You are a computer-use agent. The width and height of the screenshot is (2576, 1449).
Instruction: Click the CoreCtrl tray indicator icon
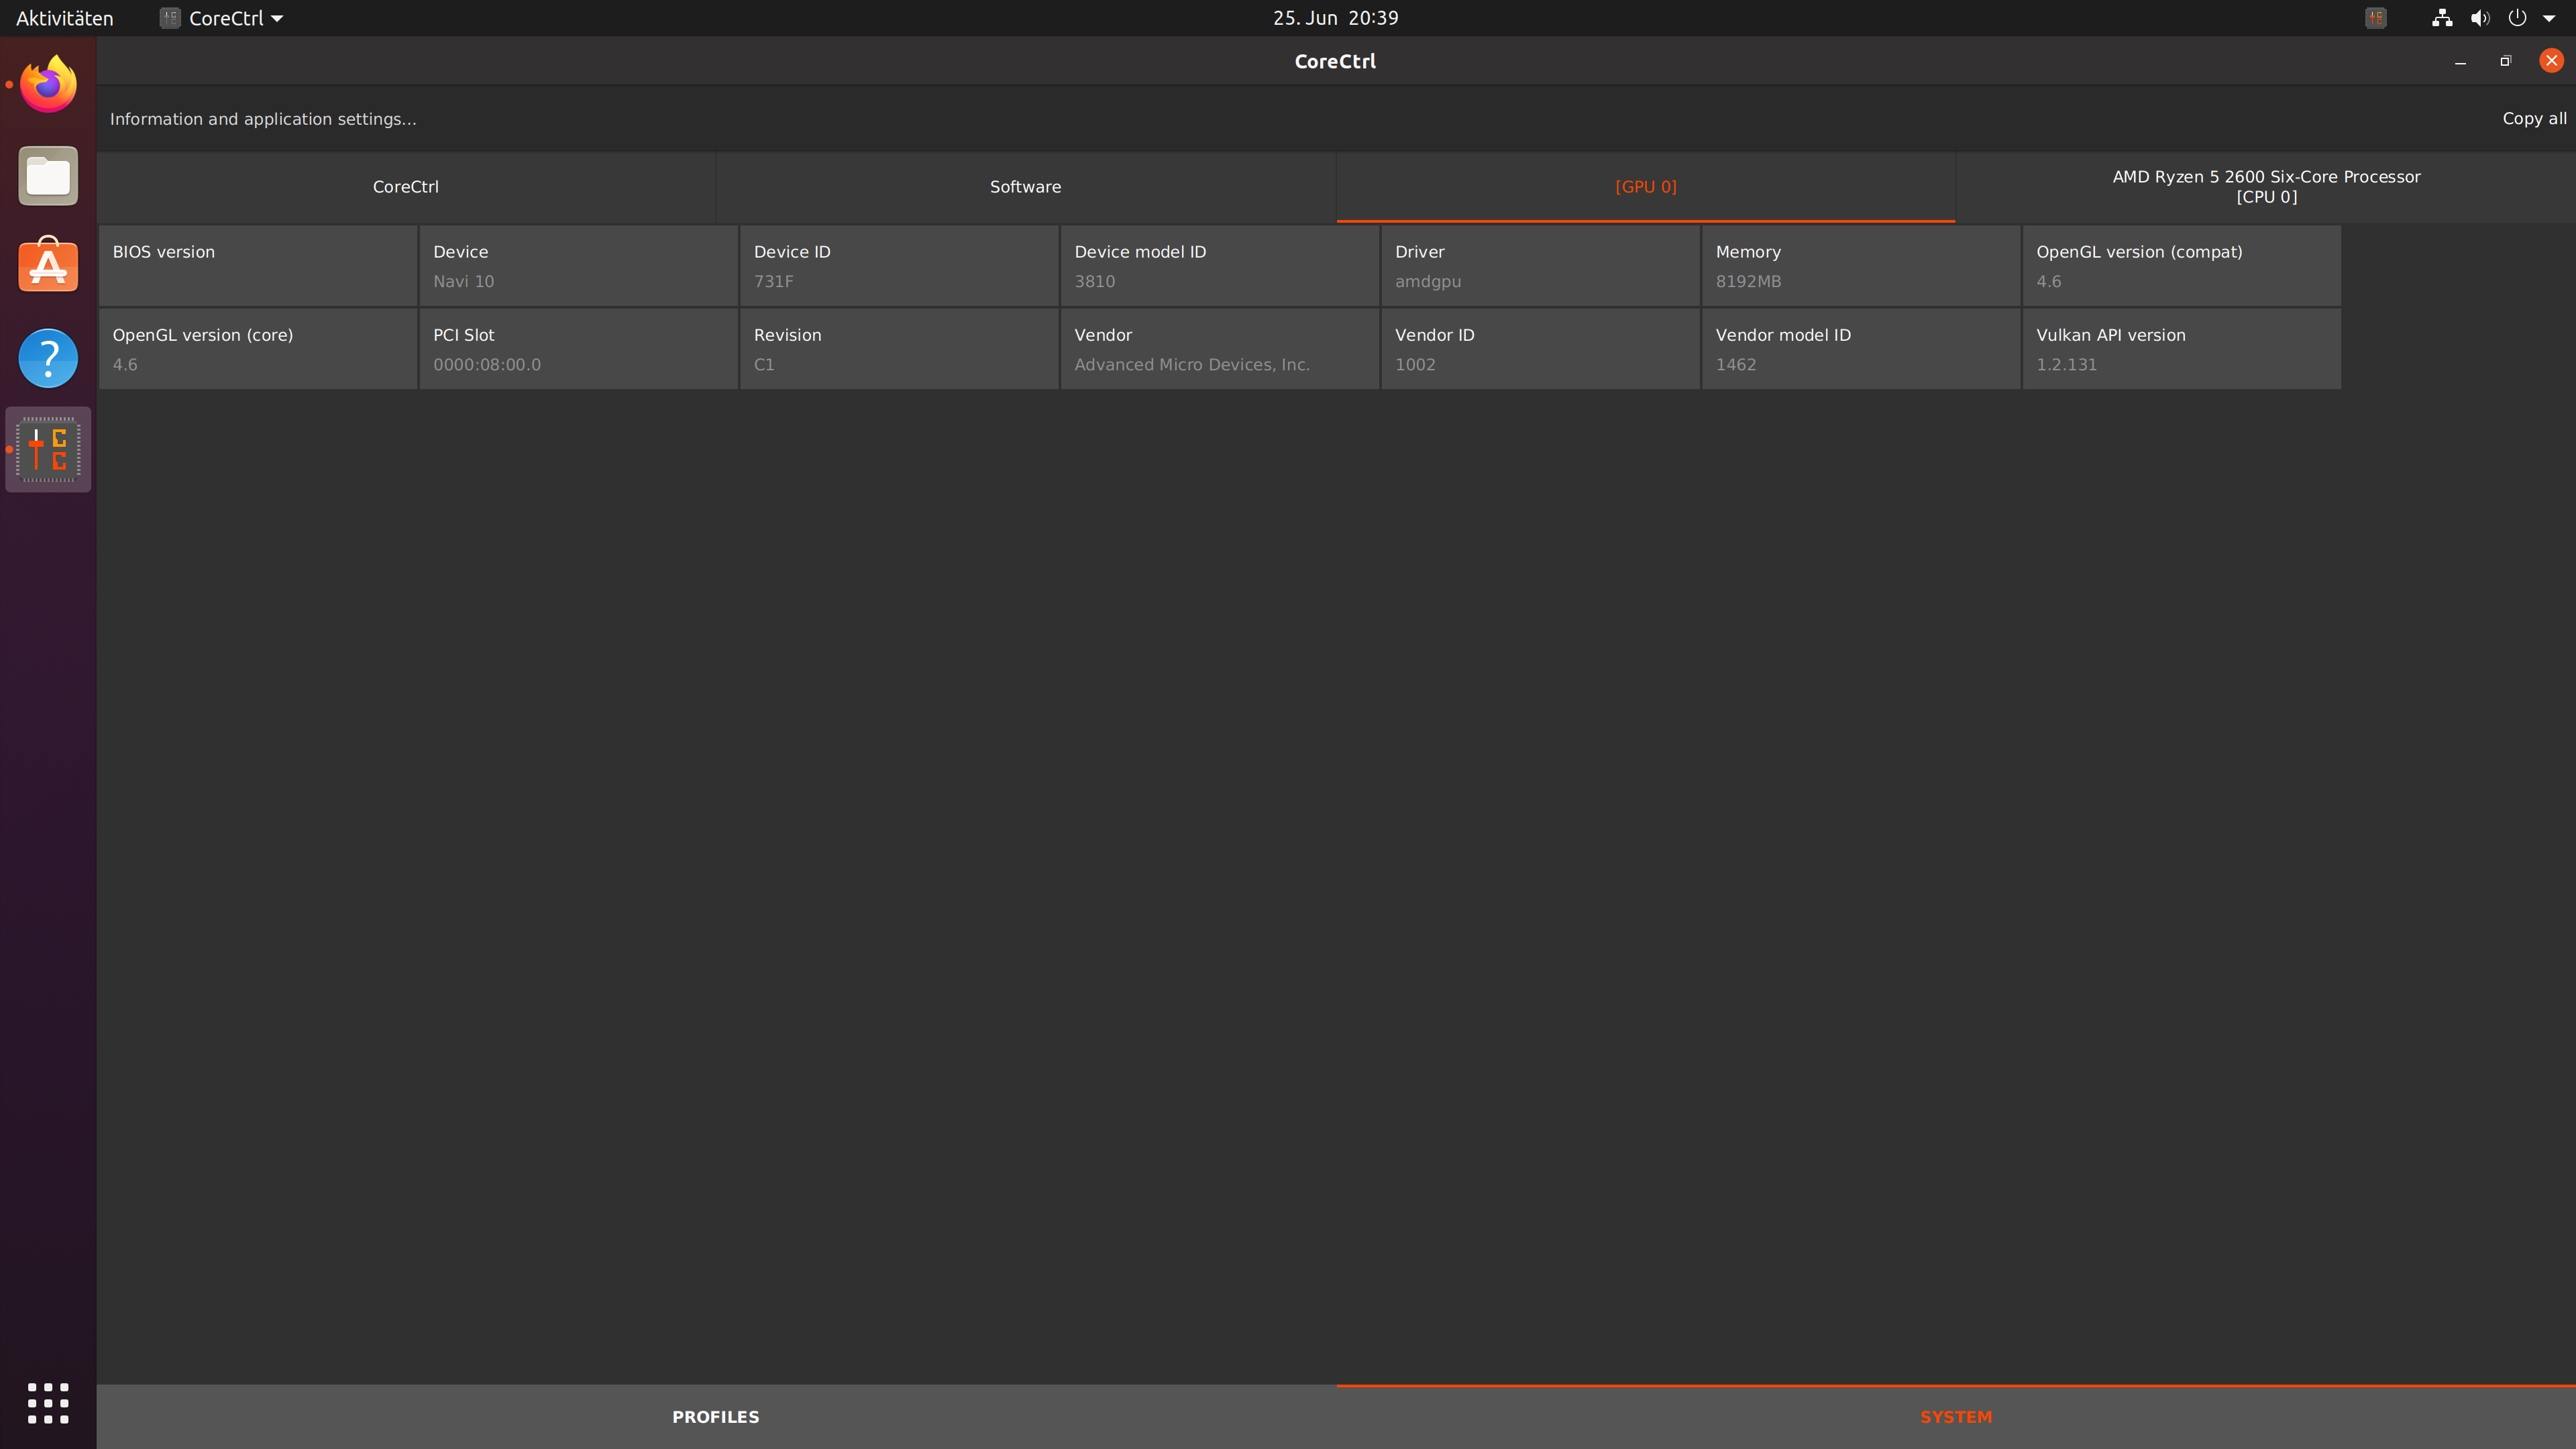coord(2376,18)
